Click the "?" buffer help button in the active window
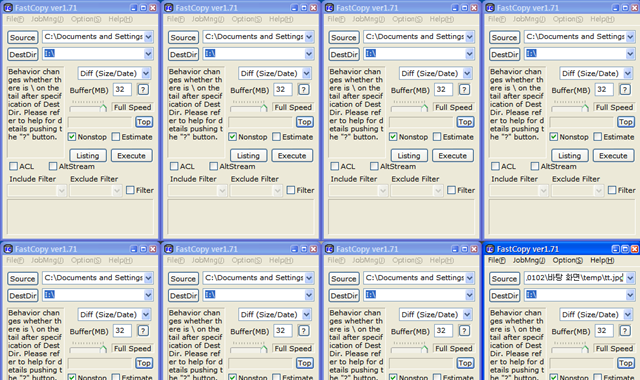The width and height of the screenshot is (640, 380). tap(625, 331)
